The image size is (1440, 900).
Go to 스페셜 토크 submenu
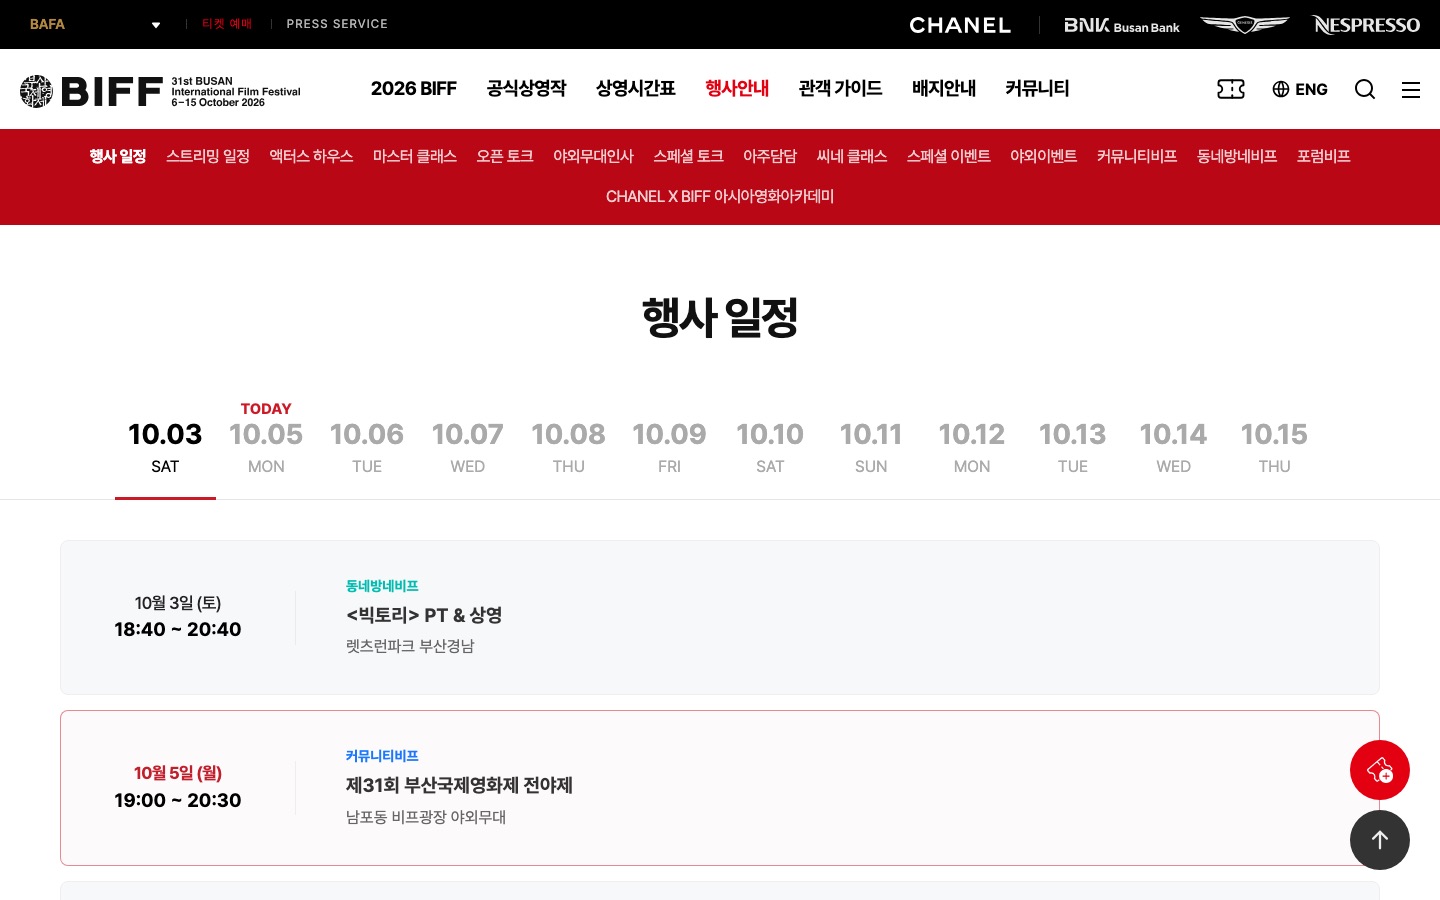[x=688, y=156]
